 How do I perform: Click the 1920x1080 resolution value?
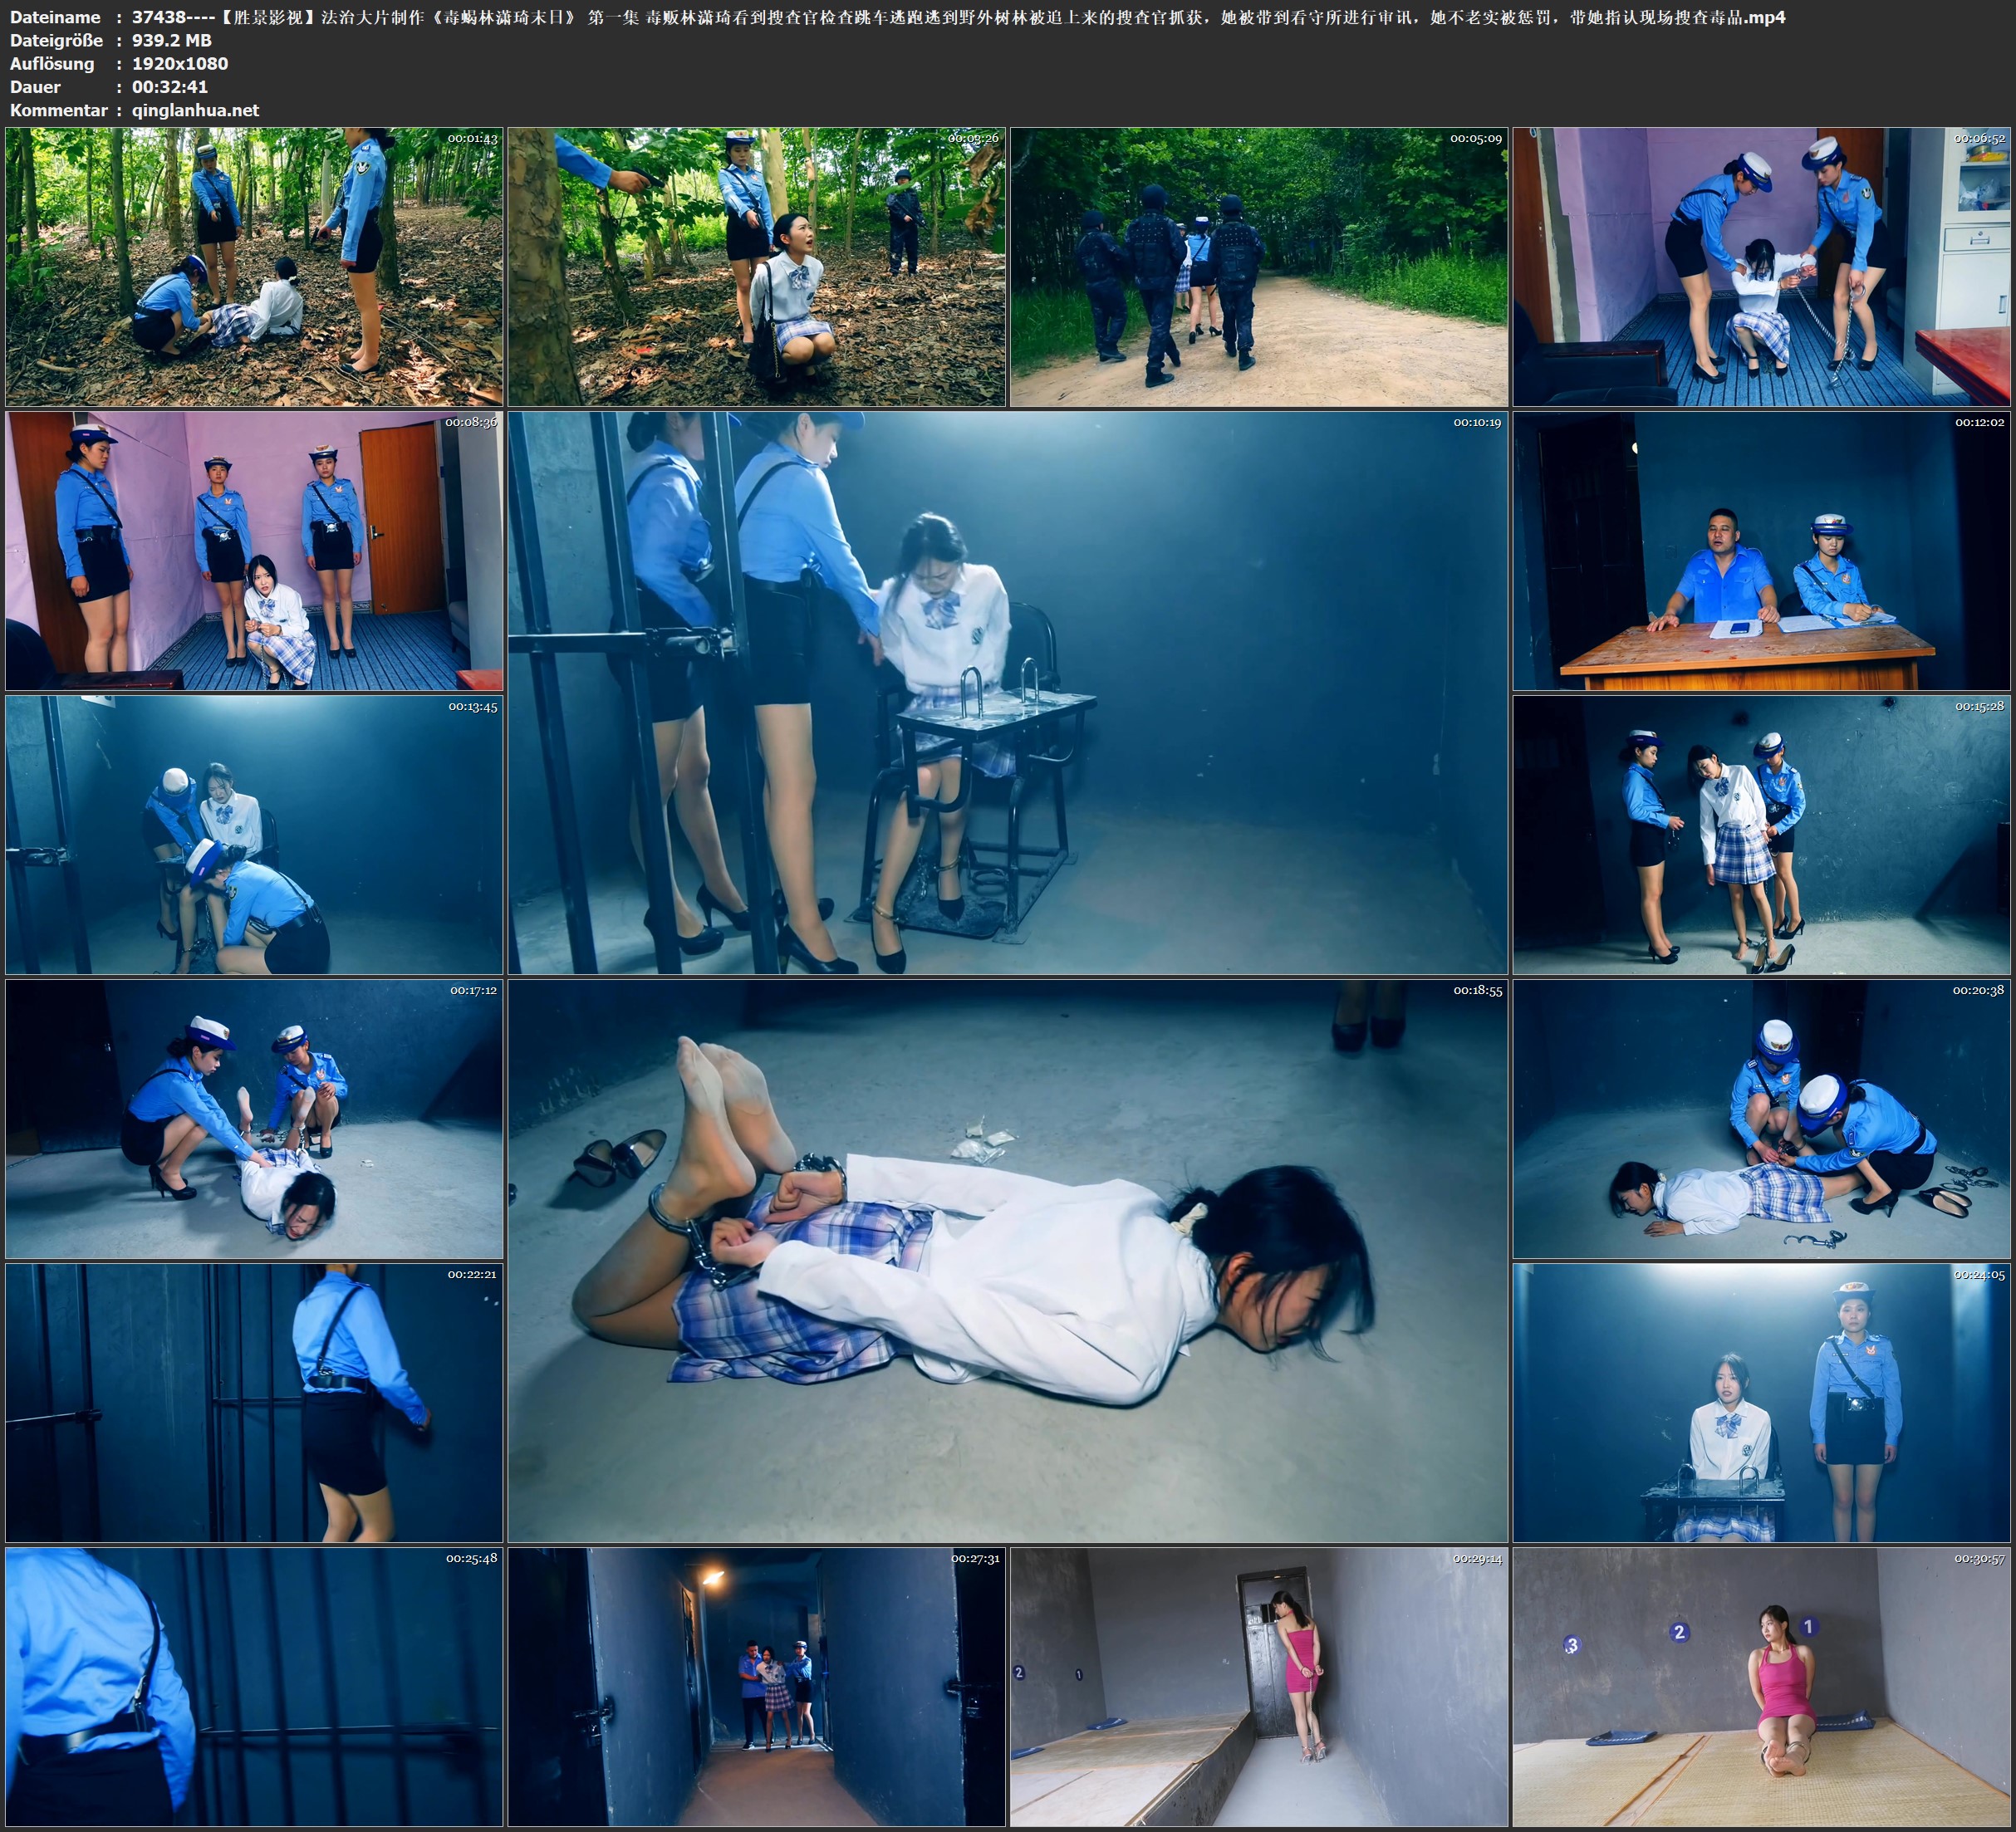pos(180,63)
